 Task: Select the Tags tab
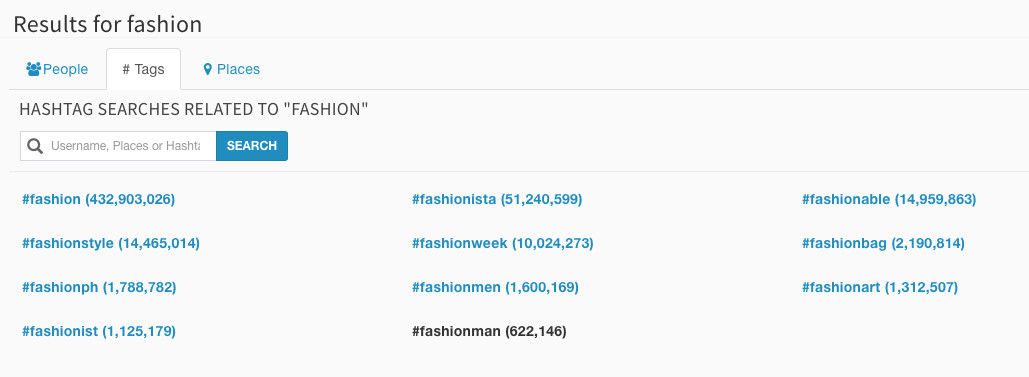pos(143,69)
